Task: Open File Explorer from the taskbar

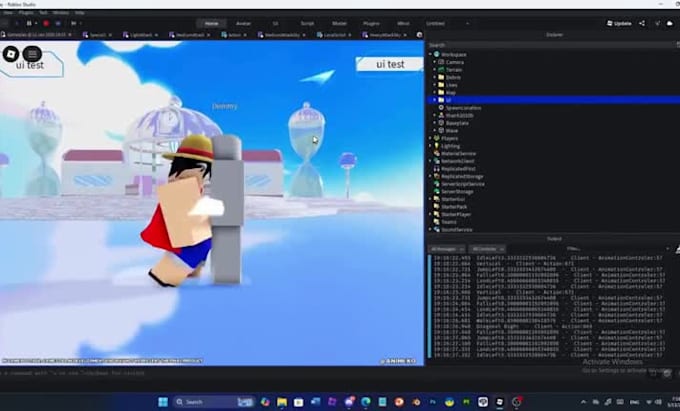Action: point(282,402)
